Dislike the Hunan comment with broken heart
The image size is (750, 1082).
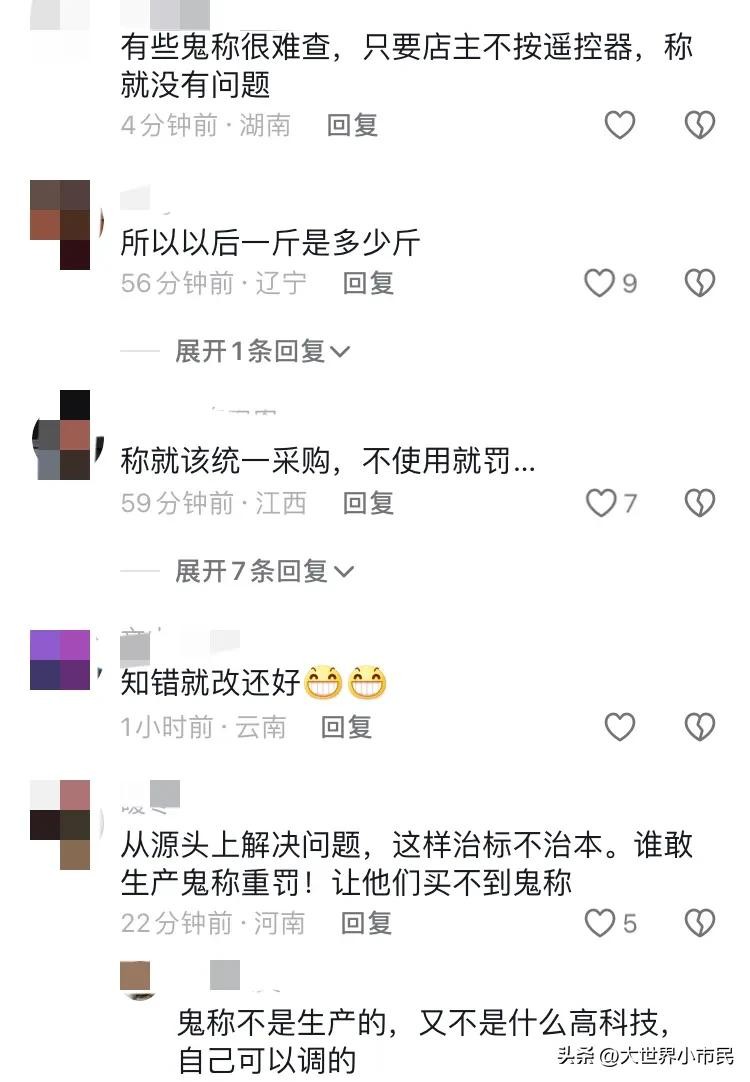(x=700, y=125)
